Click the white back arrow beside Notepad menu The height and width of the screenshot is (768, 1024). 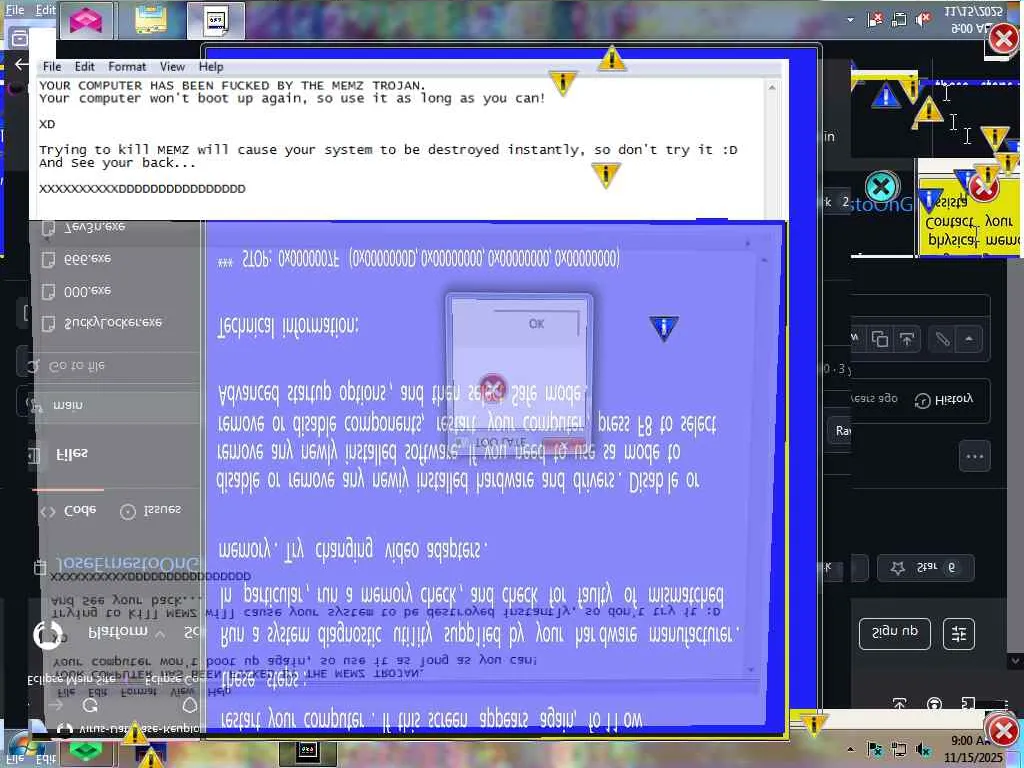[22, 64]
